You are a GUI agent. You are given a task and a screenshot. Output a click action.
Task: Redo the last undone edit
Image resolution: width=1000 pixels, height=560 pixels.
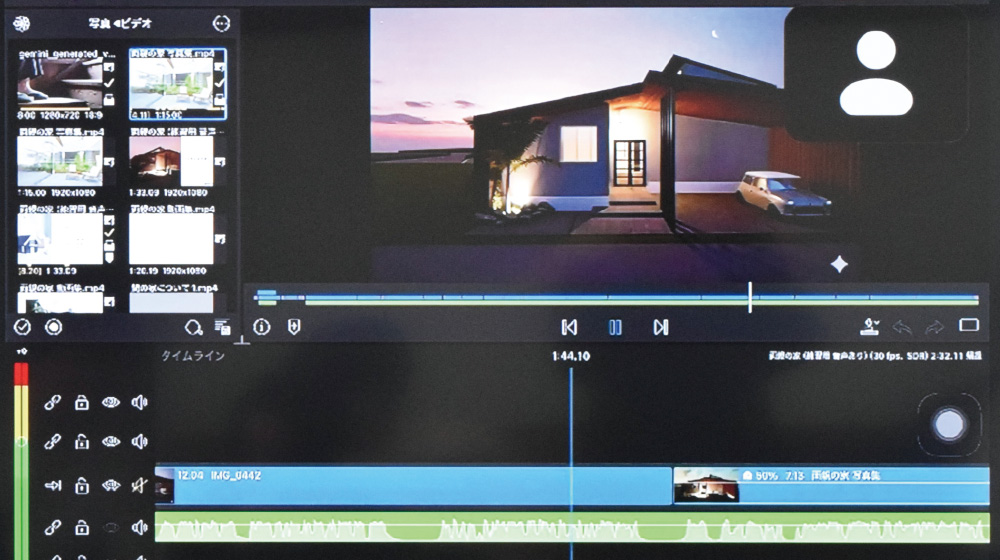pyautogui.click(x=935, y=327)
